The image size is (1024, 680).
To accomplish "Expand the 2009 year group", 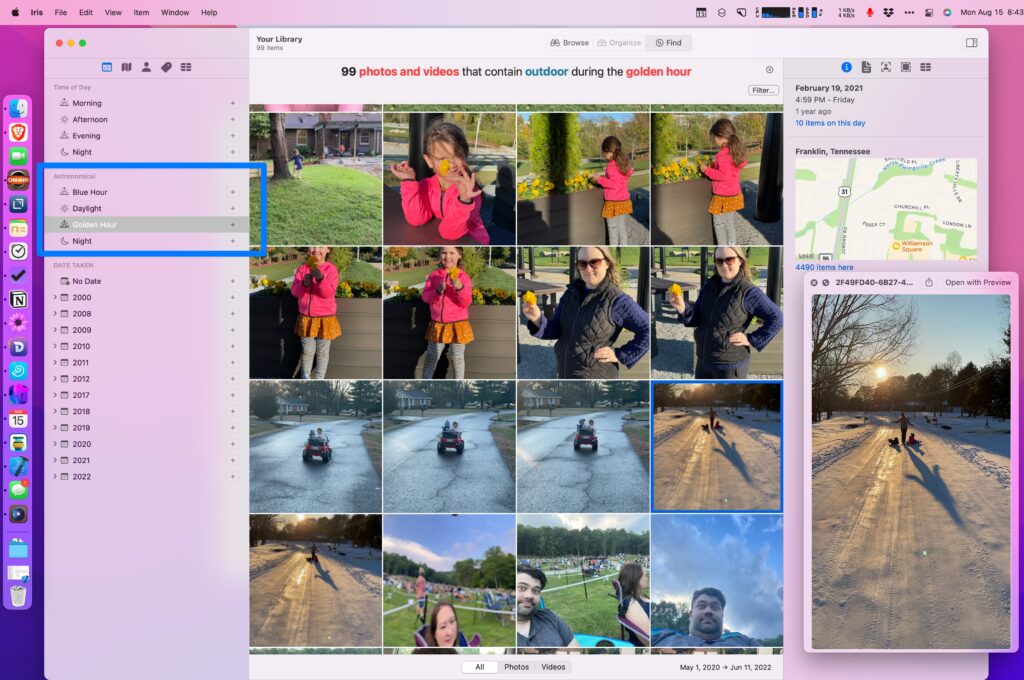I will point(55,330).
